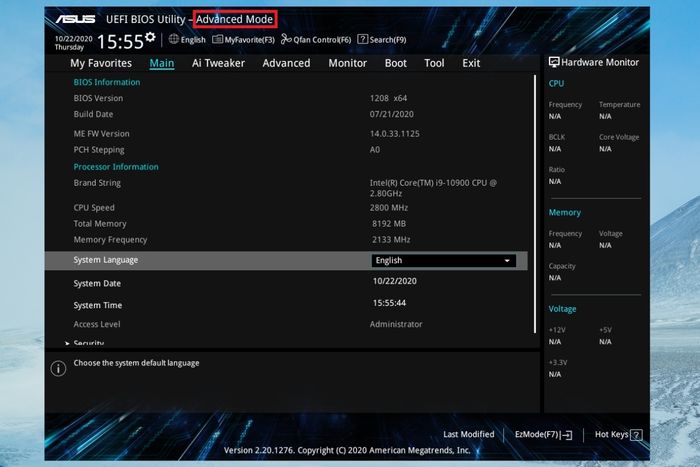700x467 pixels.
Task: Click the Hot Keys question mark icon
Action: pyautogui.click(x=637, y=435)
